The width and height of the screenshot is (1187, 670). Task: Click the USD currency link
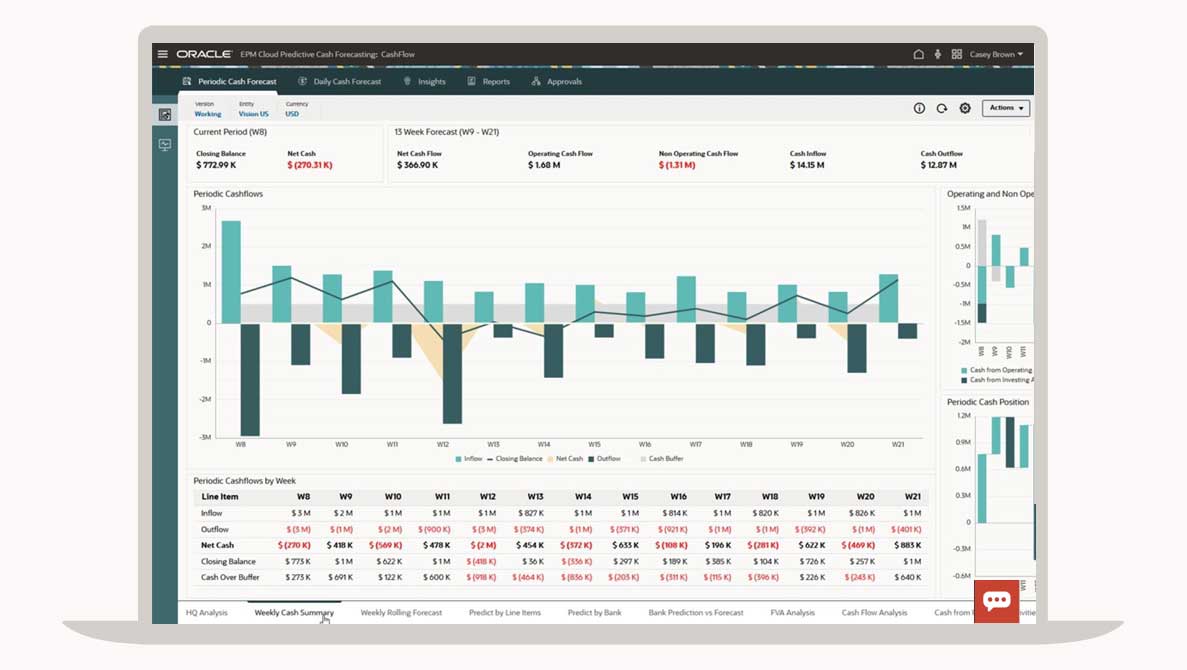pyautogui.click(x=292, y=114)
